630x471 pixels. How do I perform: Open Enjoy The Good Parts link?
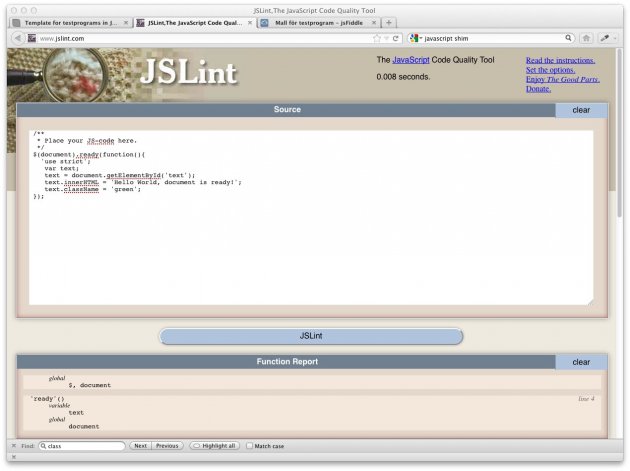(562, 80)
